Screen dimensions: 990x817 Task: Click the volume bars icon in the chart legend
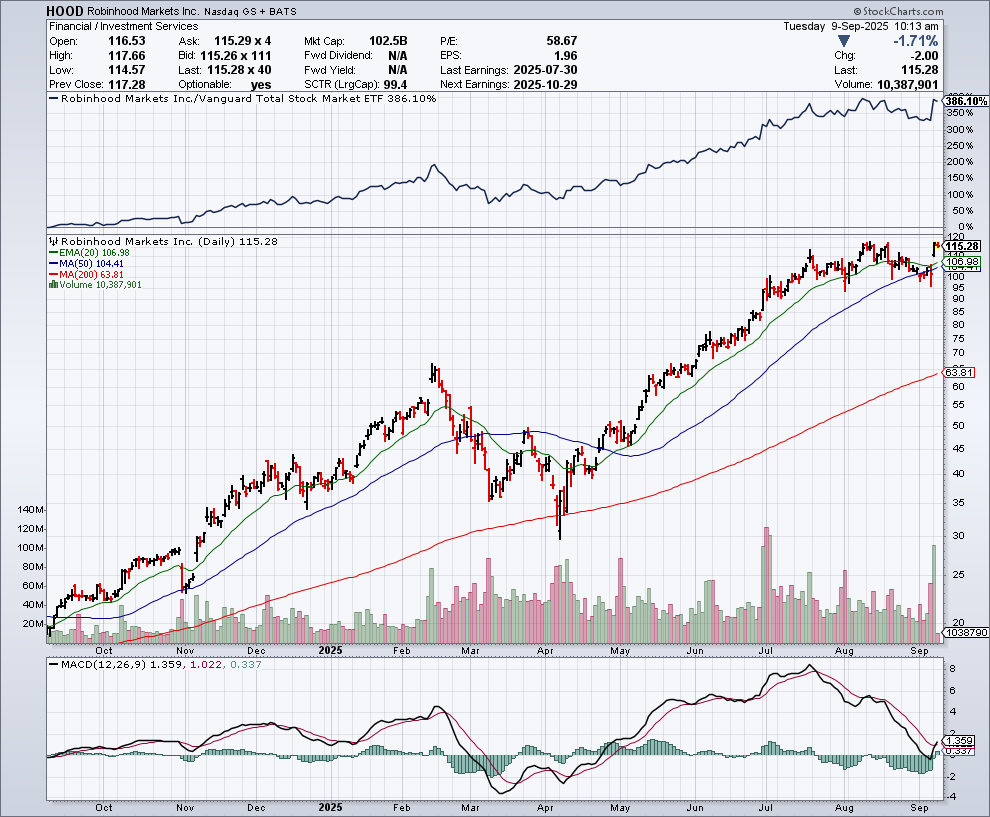[x=53, y=285]
